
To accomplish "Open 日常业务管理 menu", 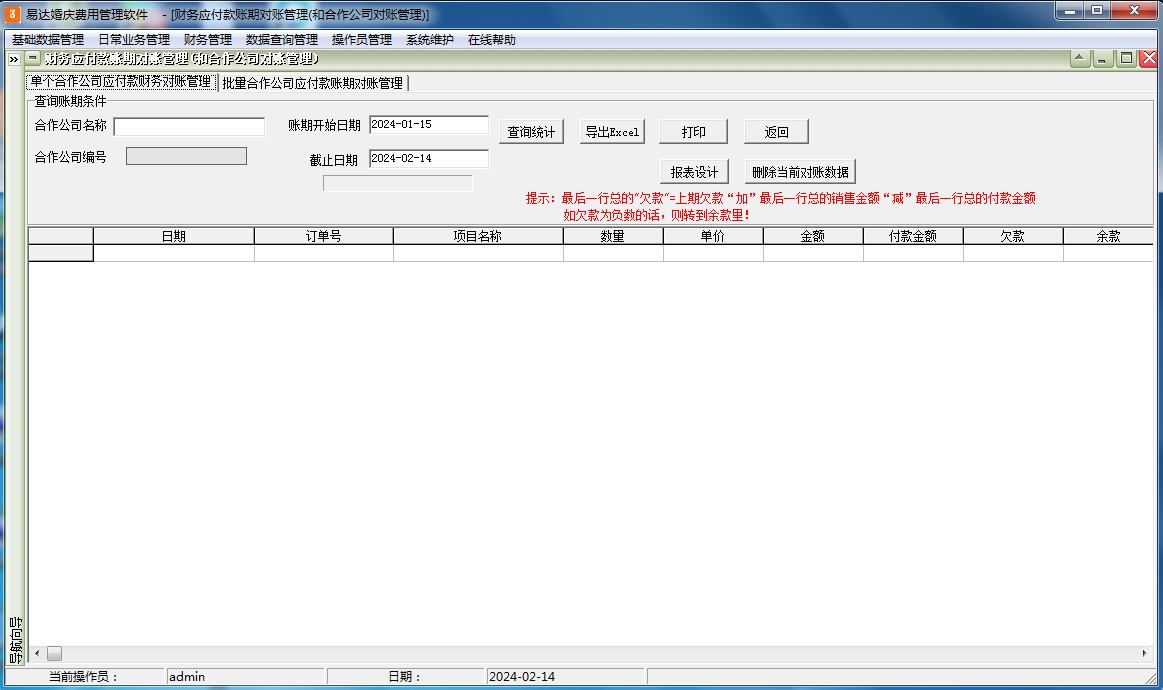I will coord(134,39).
